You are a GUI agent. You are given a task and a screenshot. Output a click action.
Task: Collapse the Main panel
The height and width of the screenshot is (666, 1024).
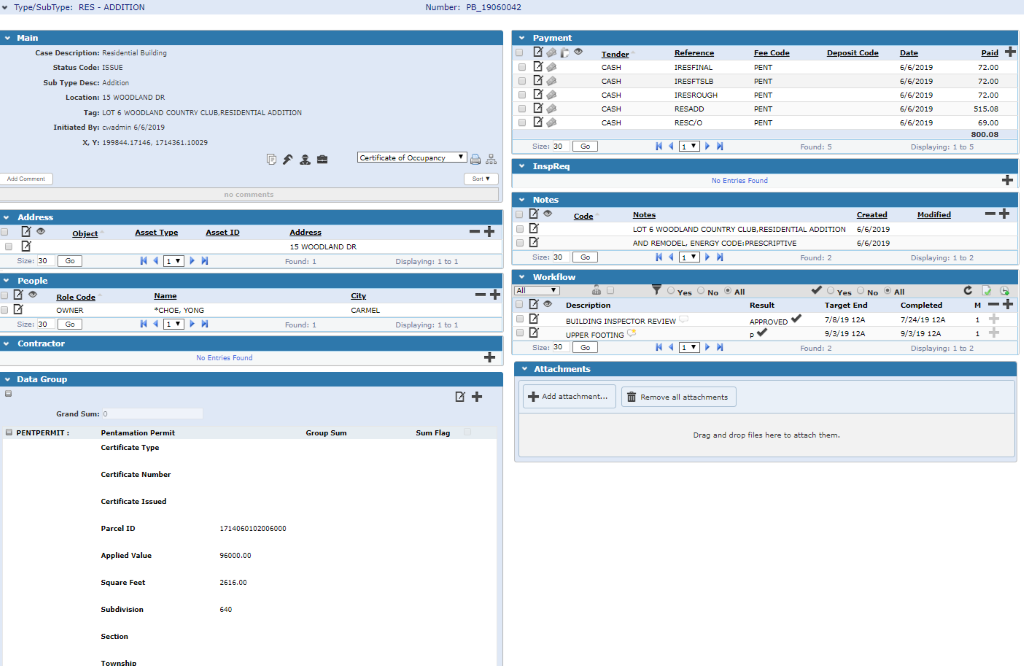pyautogui.click(x=7, y=38)
